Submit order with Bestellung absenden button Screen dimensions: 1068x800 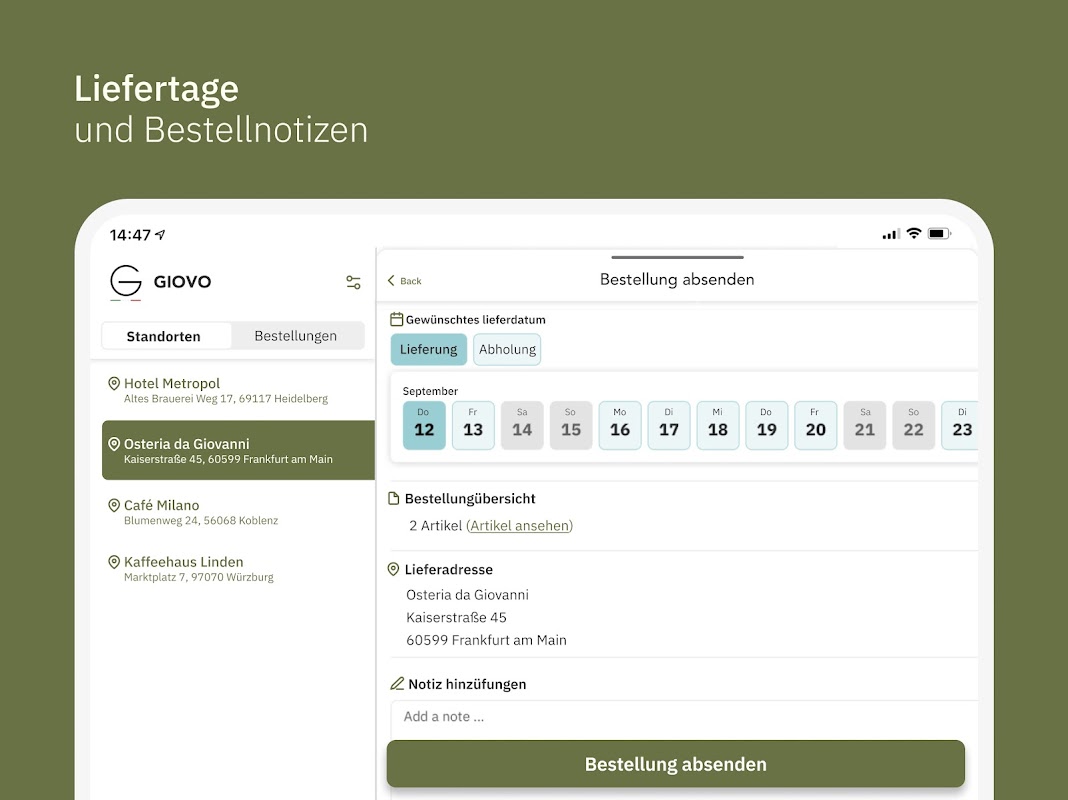click(676, 764)
